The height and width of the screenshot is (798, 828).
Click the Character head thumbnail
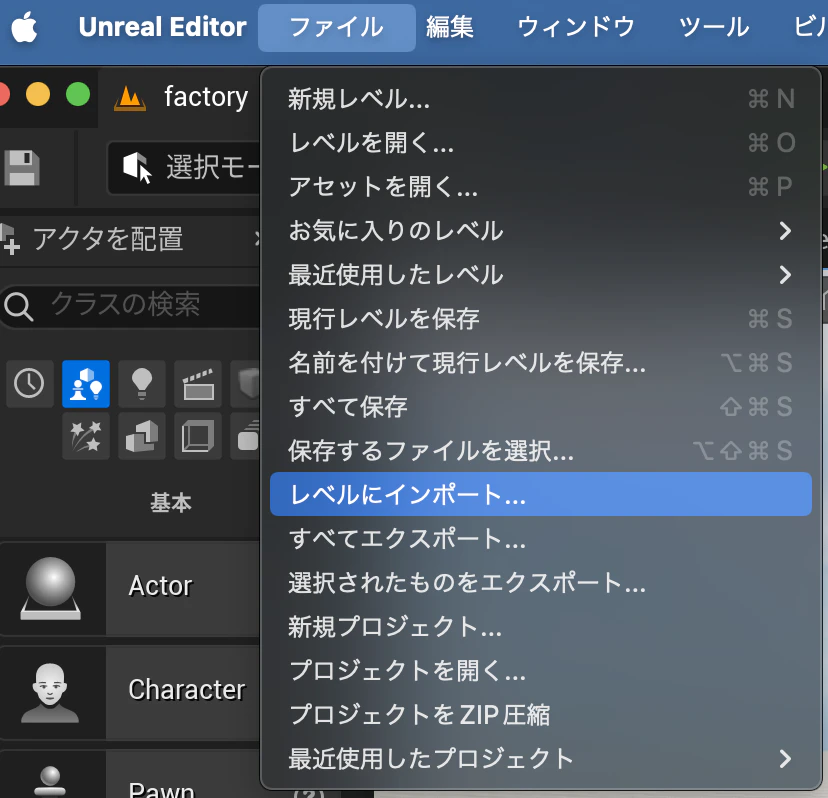(50, 693)
